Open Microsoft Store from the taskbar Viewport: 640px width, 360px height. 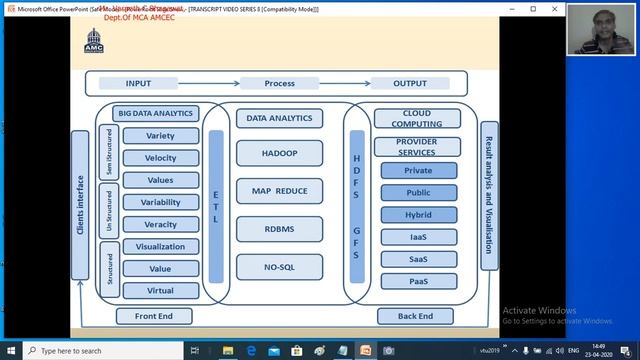(x=297, y=351)
